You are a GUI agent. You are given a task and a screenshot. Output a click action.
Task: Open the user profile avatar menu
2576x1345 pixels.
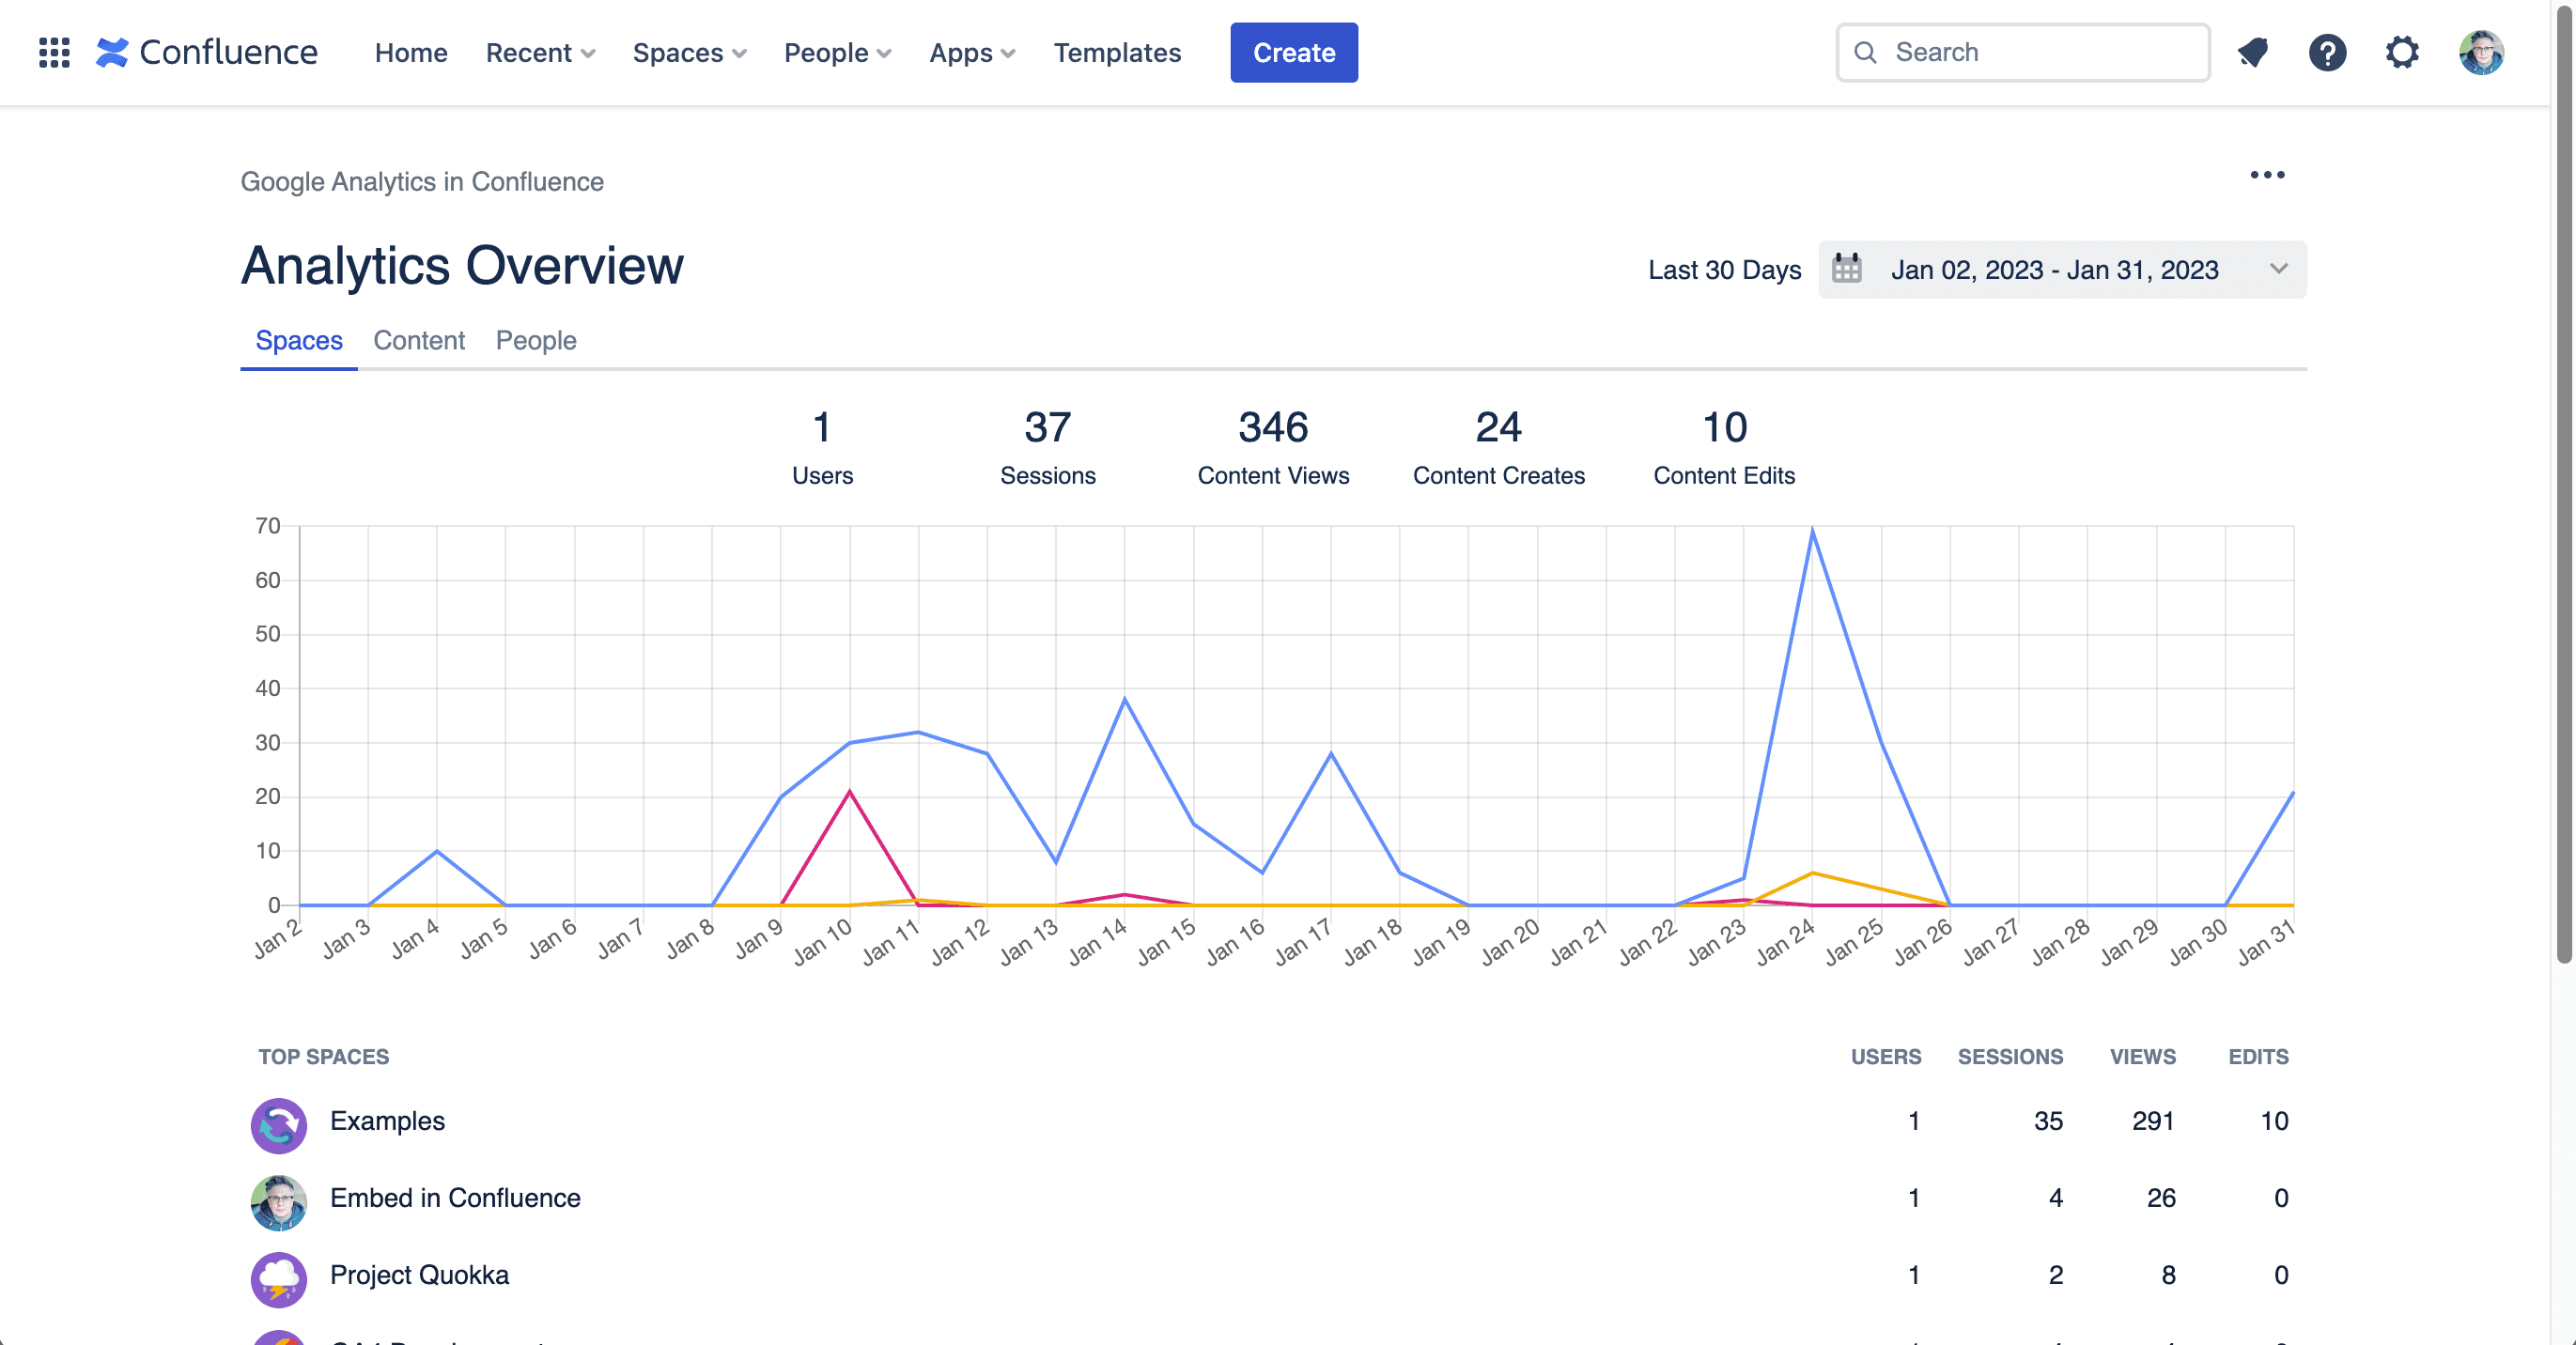2481,52
